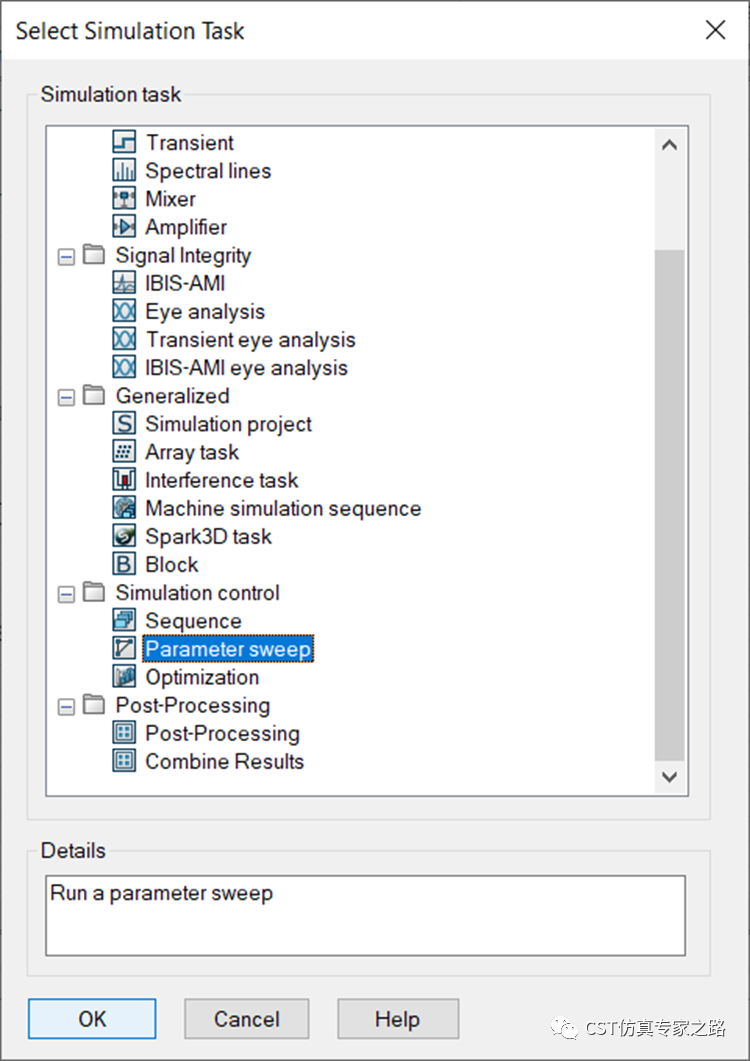Select the Eye analysis icon
This screenshot has width=750, height=1061.
point(124,311)
